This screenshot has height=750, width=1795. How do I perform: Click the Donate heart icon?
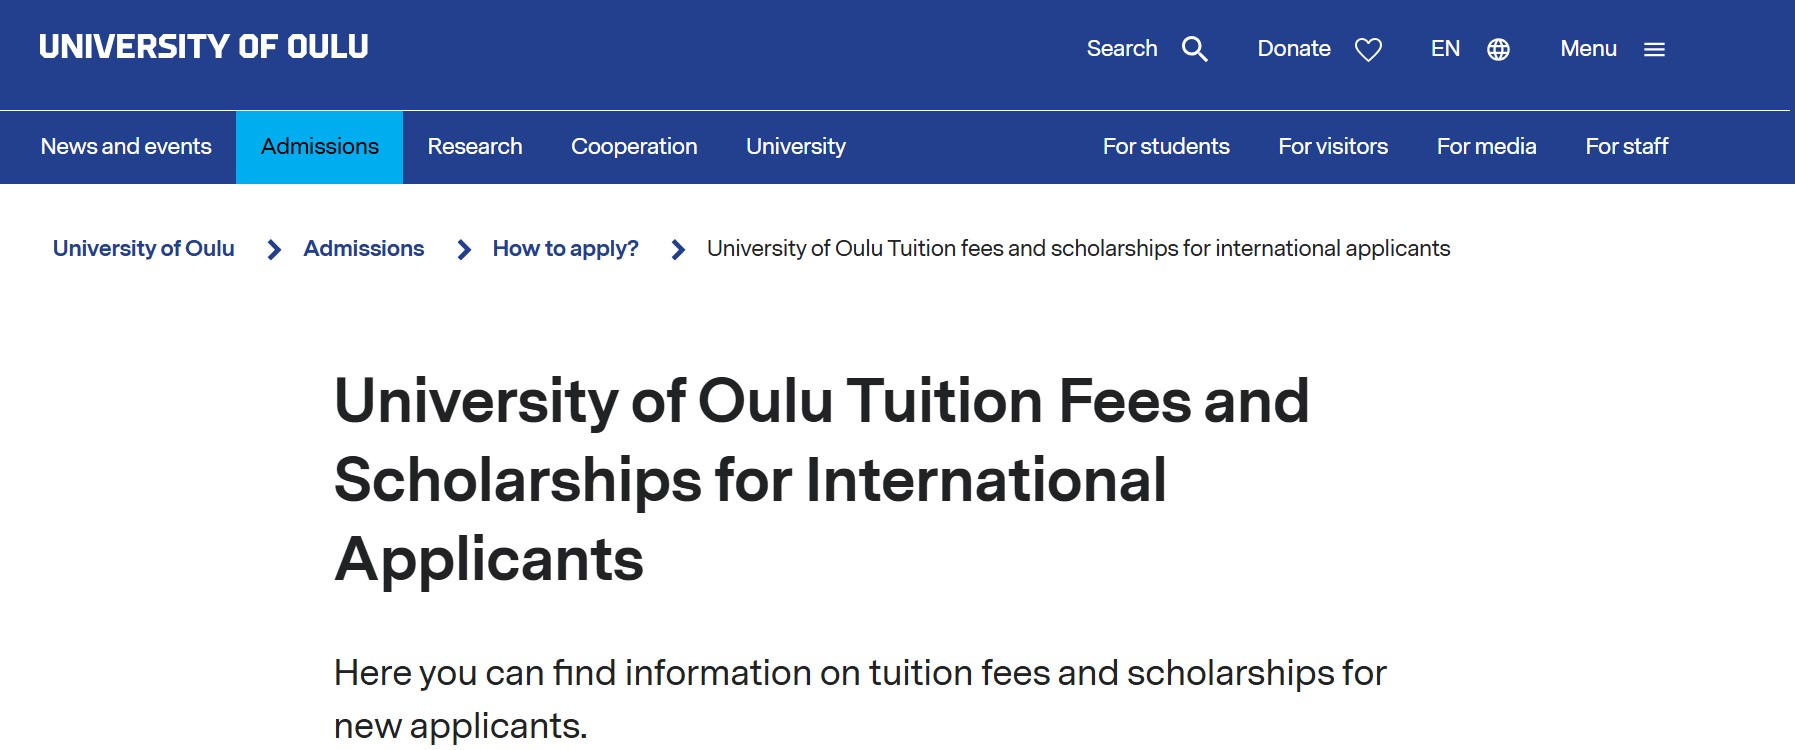click(1368, 49)
